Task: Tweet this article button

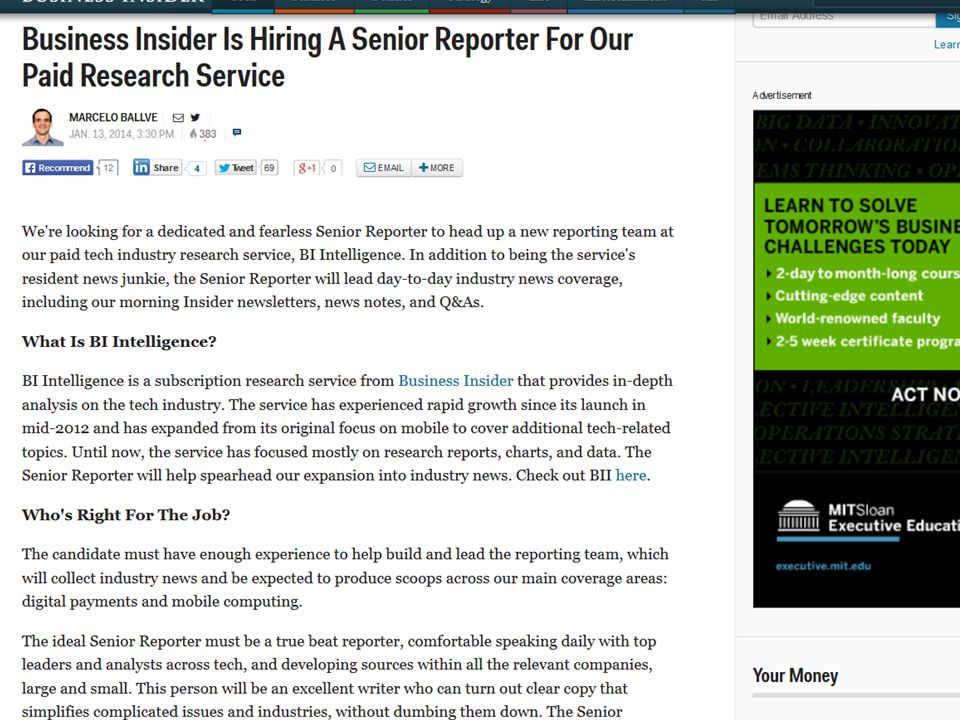Action: tap(235, 168)
